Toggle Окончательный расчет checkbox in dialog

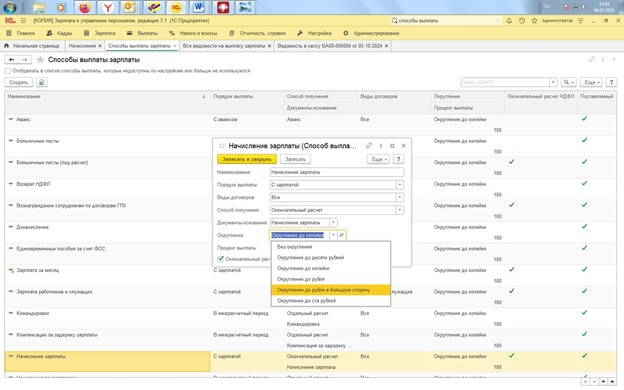(x=220, y=259)
